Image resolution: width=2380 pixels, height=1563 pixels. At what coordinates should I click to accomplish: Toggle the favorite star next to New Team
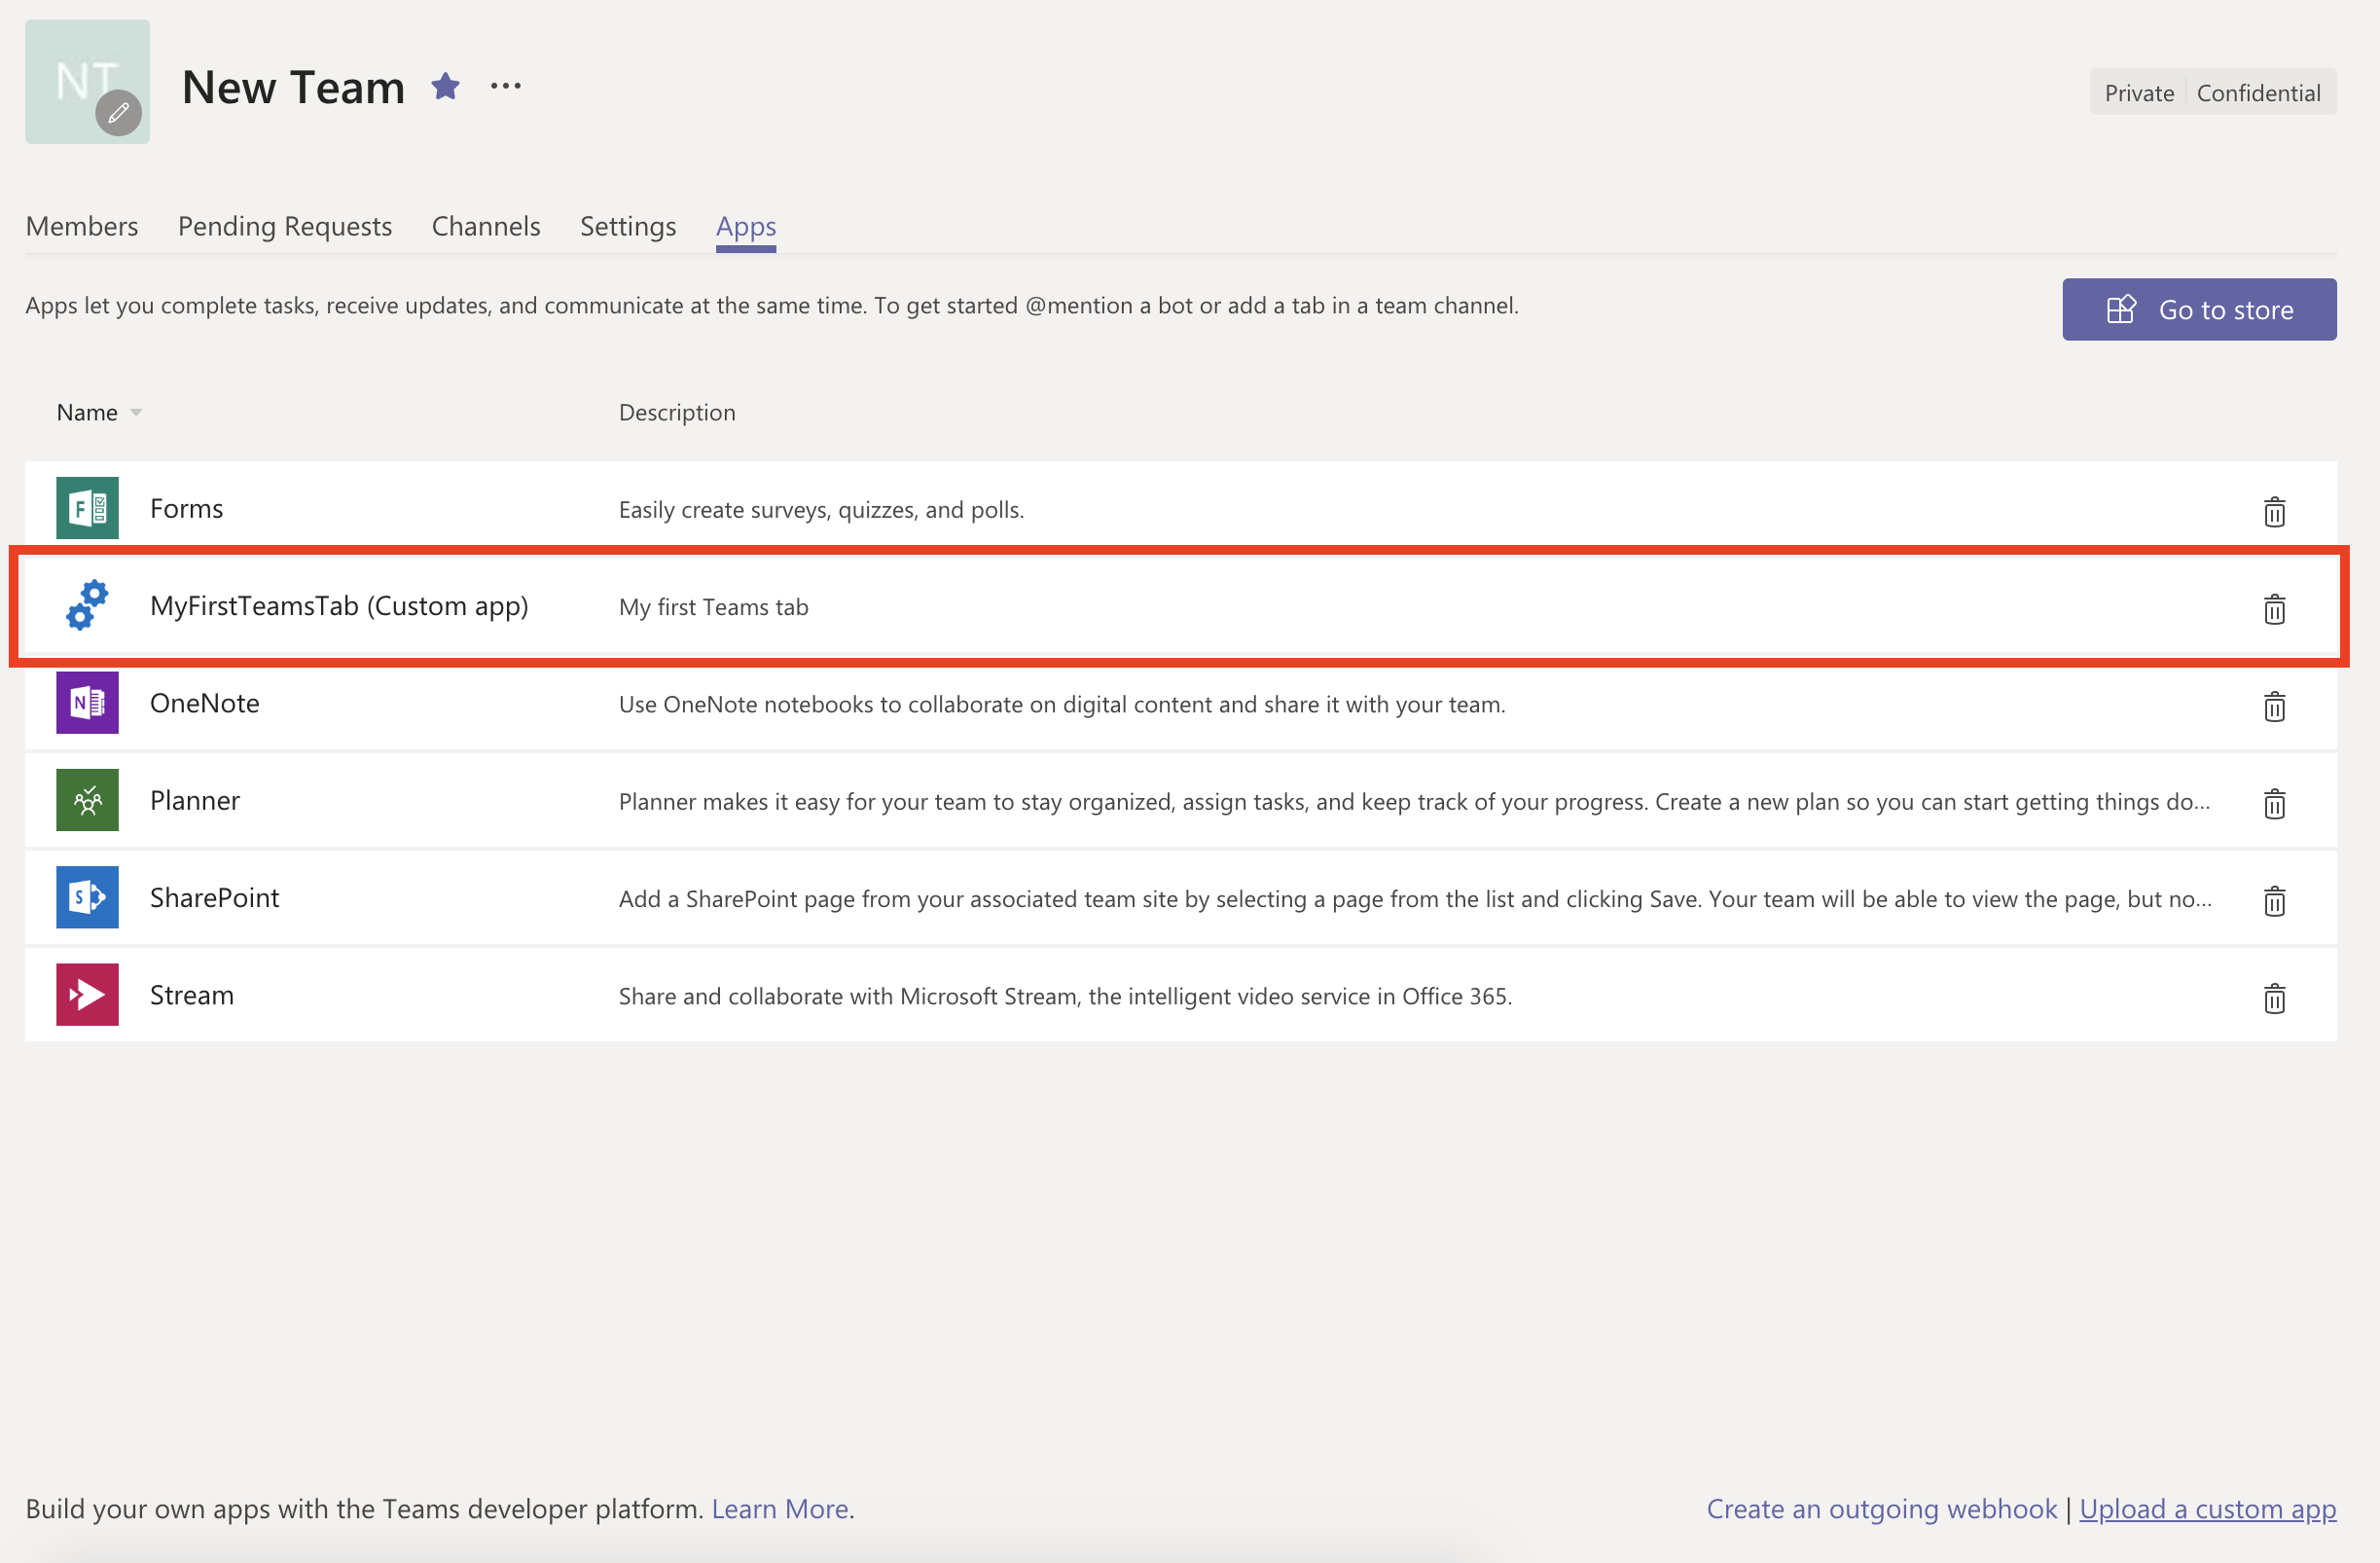click(446, 87)
